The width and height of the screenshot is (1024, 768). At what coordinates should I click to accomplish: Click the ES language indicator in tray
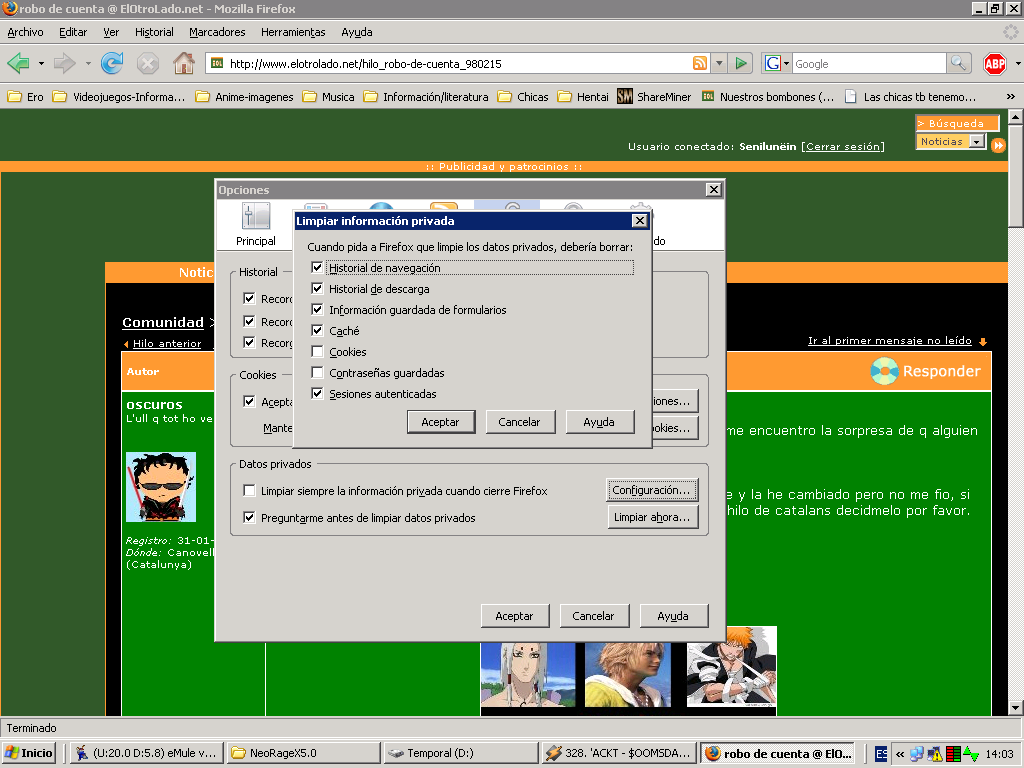pyautogui.click(x=881, y=754)
